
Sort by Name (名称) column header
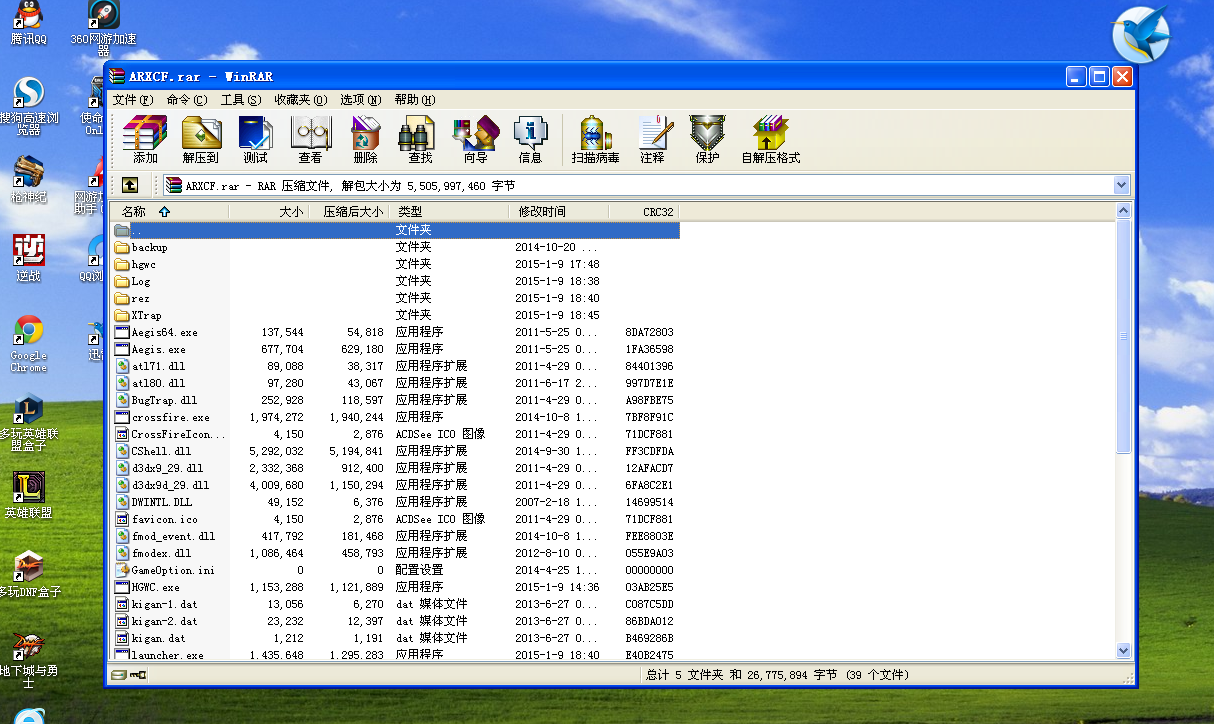(170, 212)
